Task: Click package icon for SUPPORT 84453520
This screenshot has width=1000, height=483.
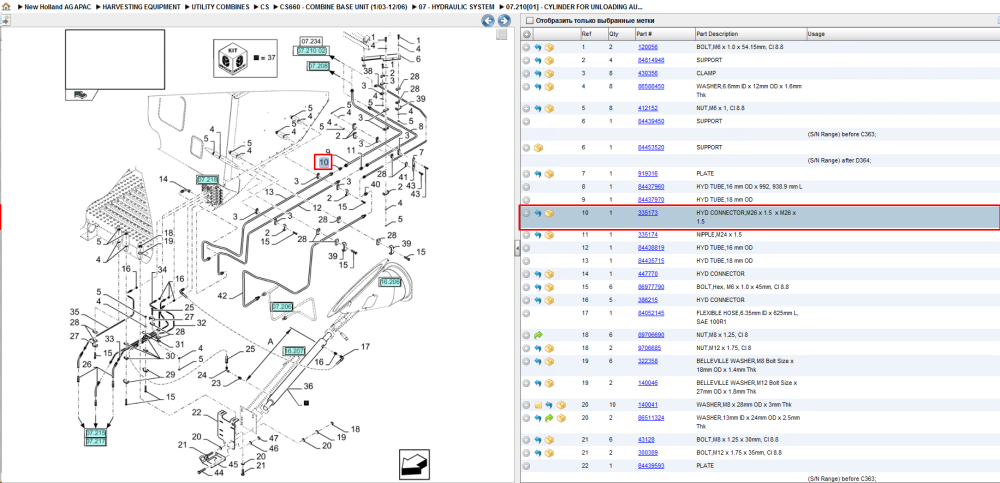Action: tap(538, 147)
